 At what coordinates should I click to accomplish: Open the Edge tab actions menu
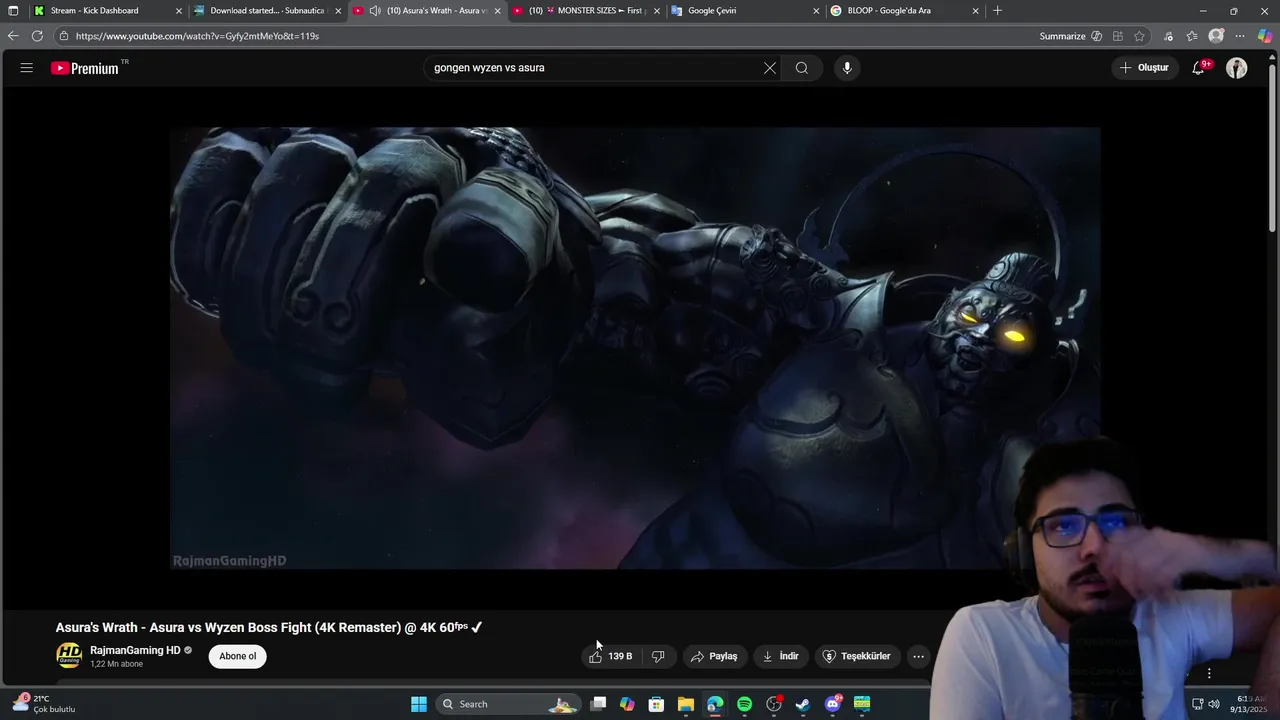[x=13, y=10]
